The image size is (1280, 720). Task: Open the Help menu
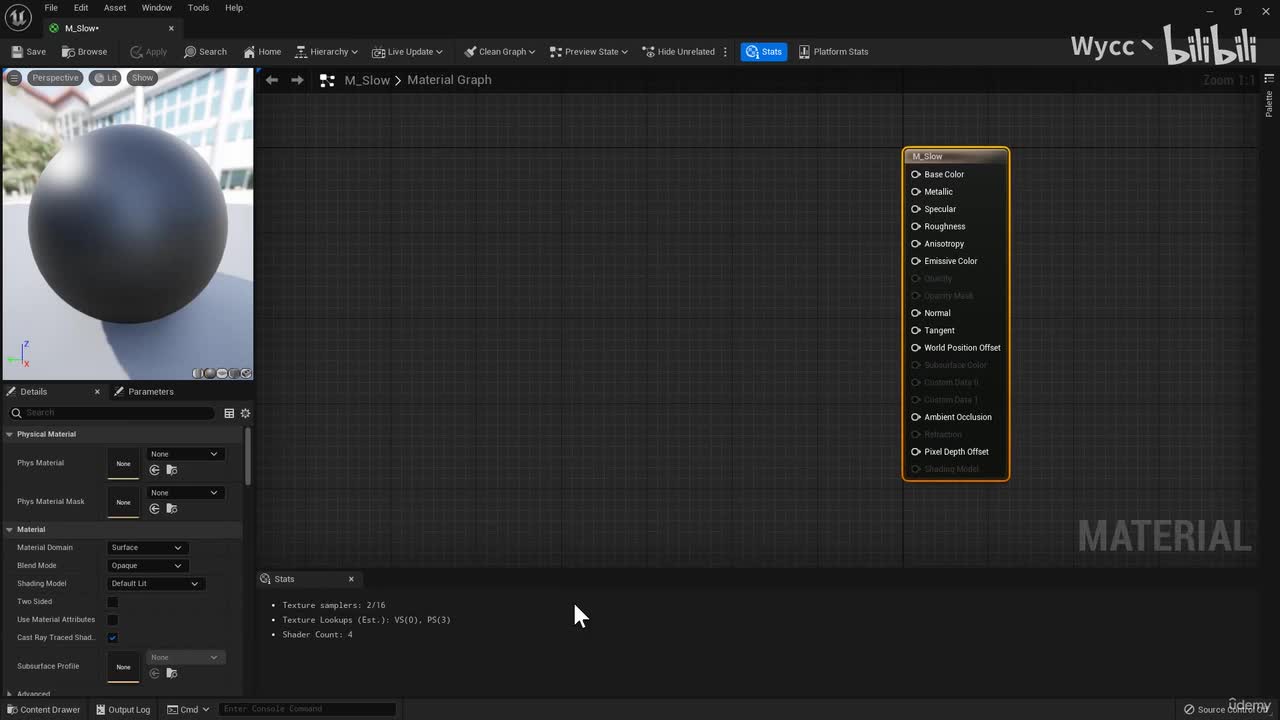[234, 8]
